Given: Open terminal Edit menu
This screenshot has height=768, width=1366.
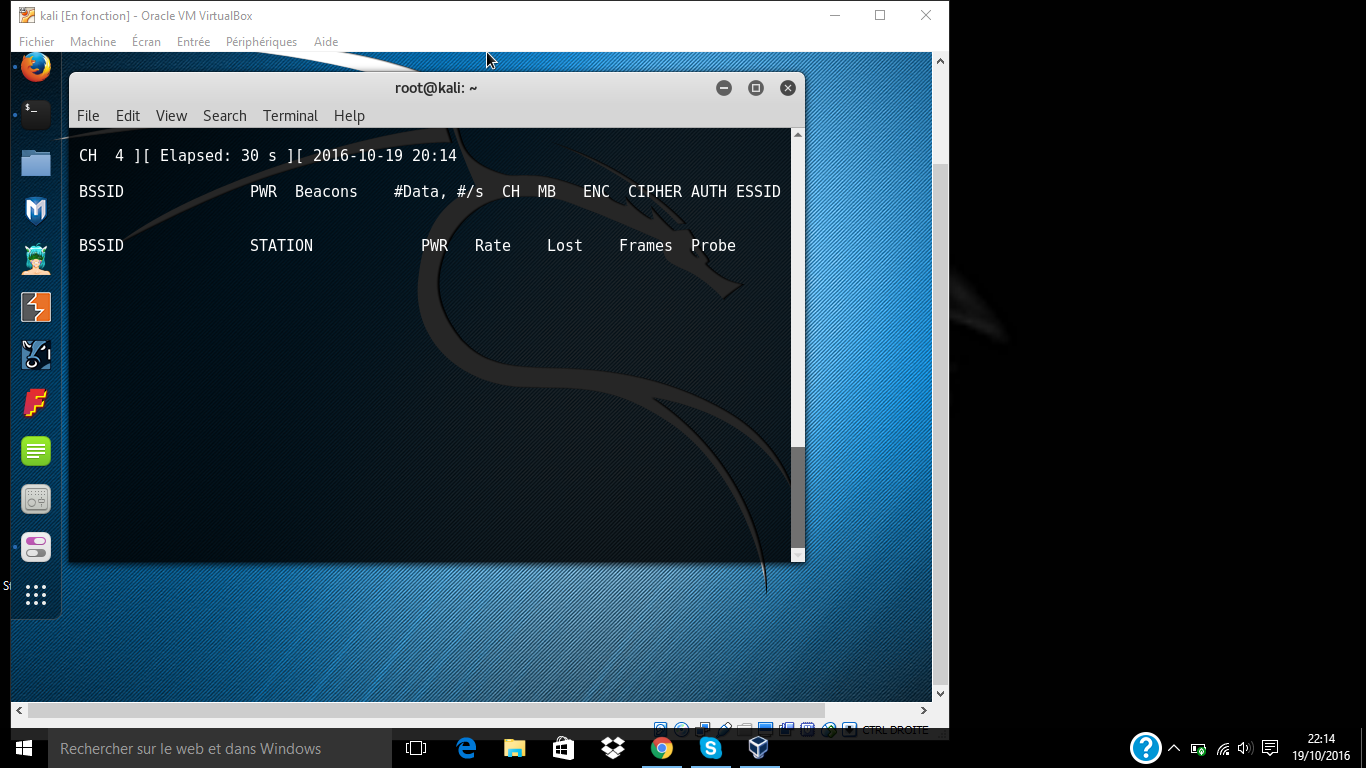Looking at the screenshot, I should click(128, 116).
